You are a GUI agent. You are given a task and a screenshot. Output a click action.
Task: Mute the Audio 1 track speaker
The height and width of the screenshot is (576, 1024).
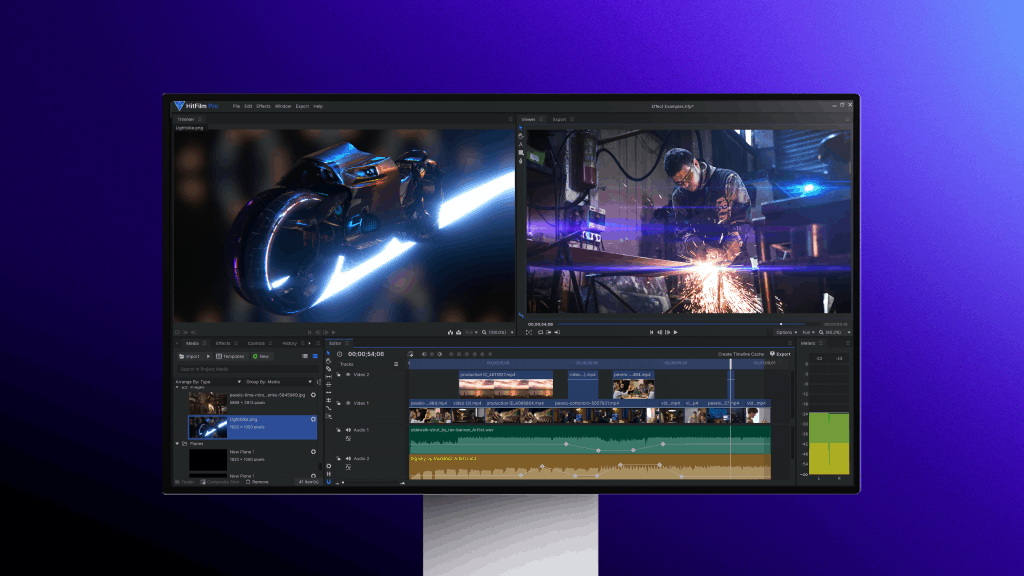[348, 430]
